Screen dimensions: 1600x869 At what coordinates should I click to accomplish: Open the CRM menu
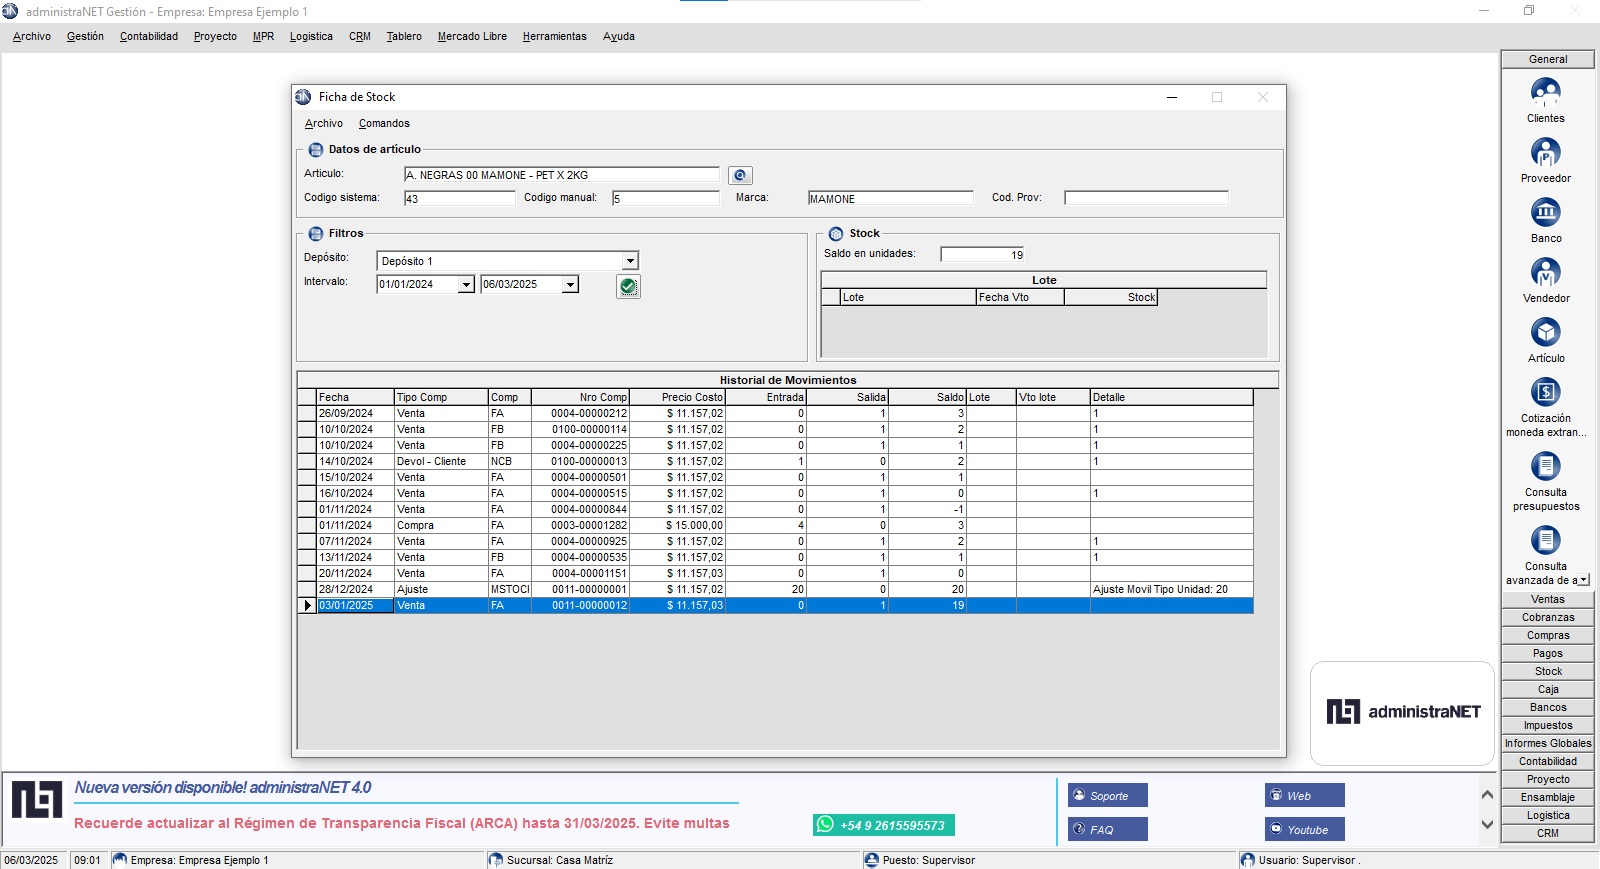[x=360, y=36]
